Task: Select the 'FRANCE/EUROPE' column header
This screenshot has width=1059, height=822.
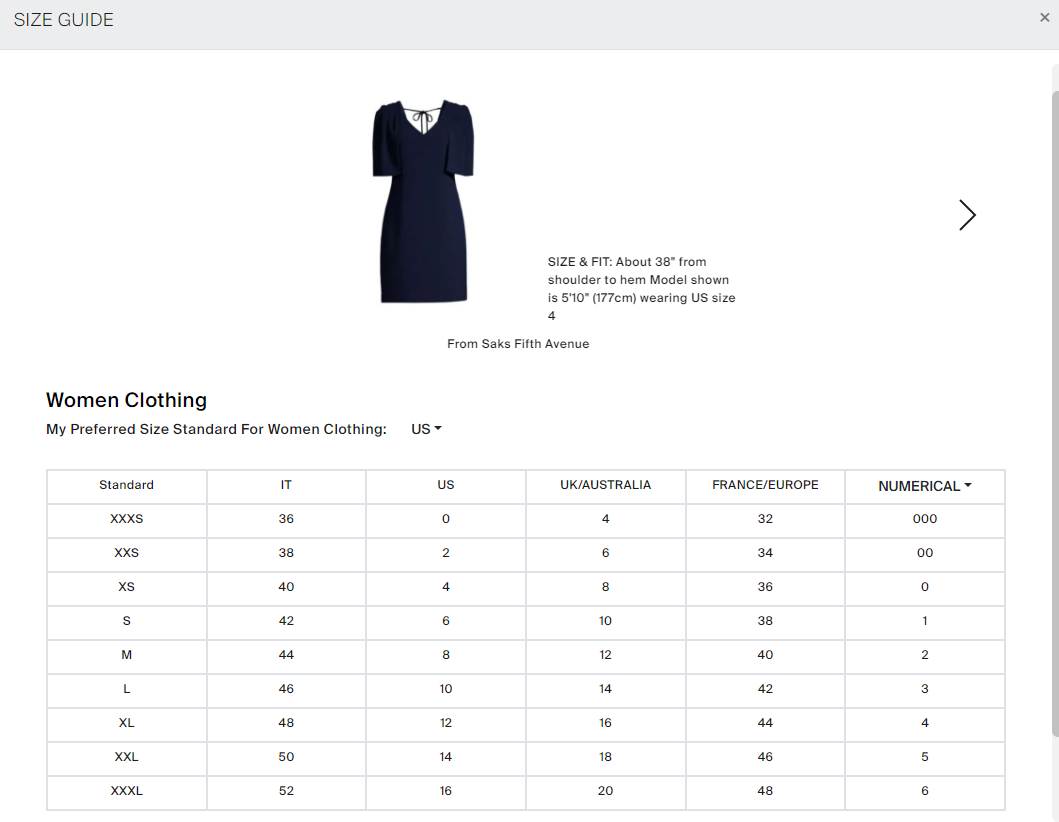Action: (x=765, y=485)
